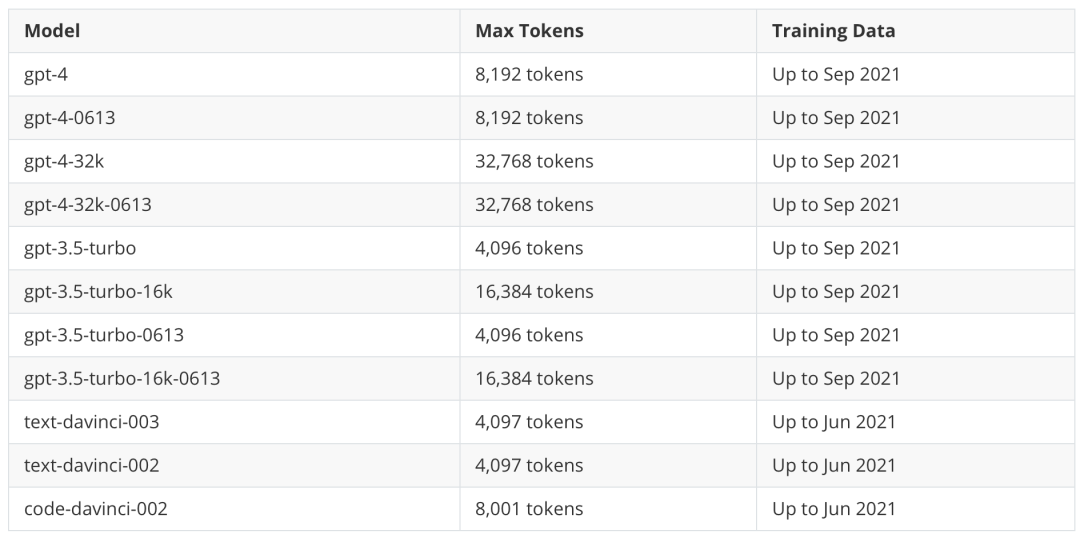Click the 8,001 tokens cell

(x=529, y=509)
